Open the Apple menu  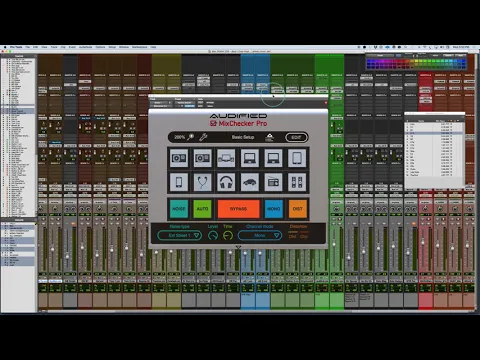(5, 47)
